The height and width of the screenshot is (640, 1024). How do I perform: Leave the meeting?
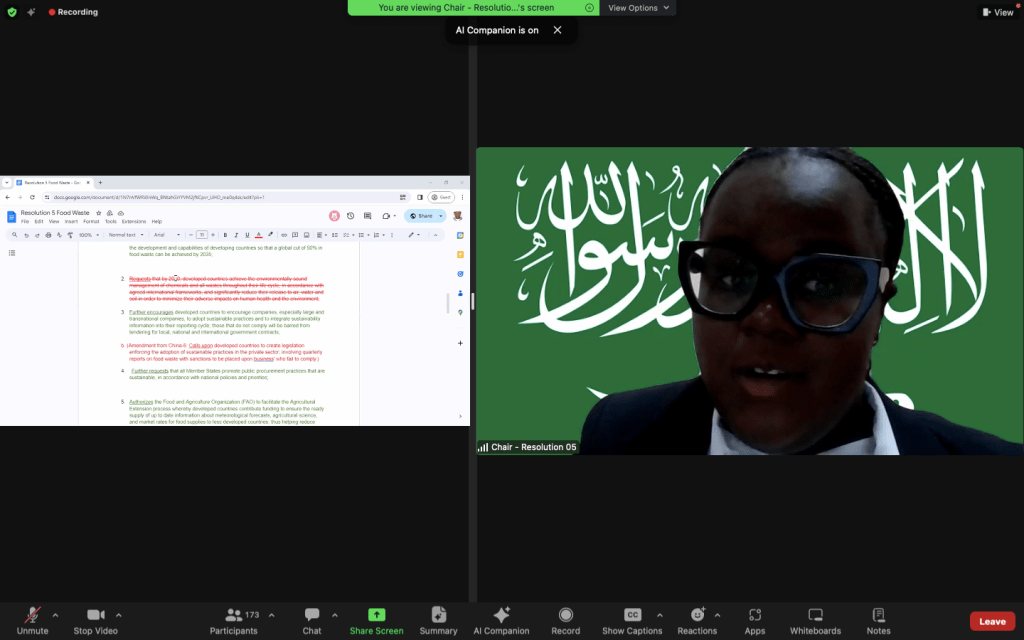click(991, 621)
